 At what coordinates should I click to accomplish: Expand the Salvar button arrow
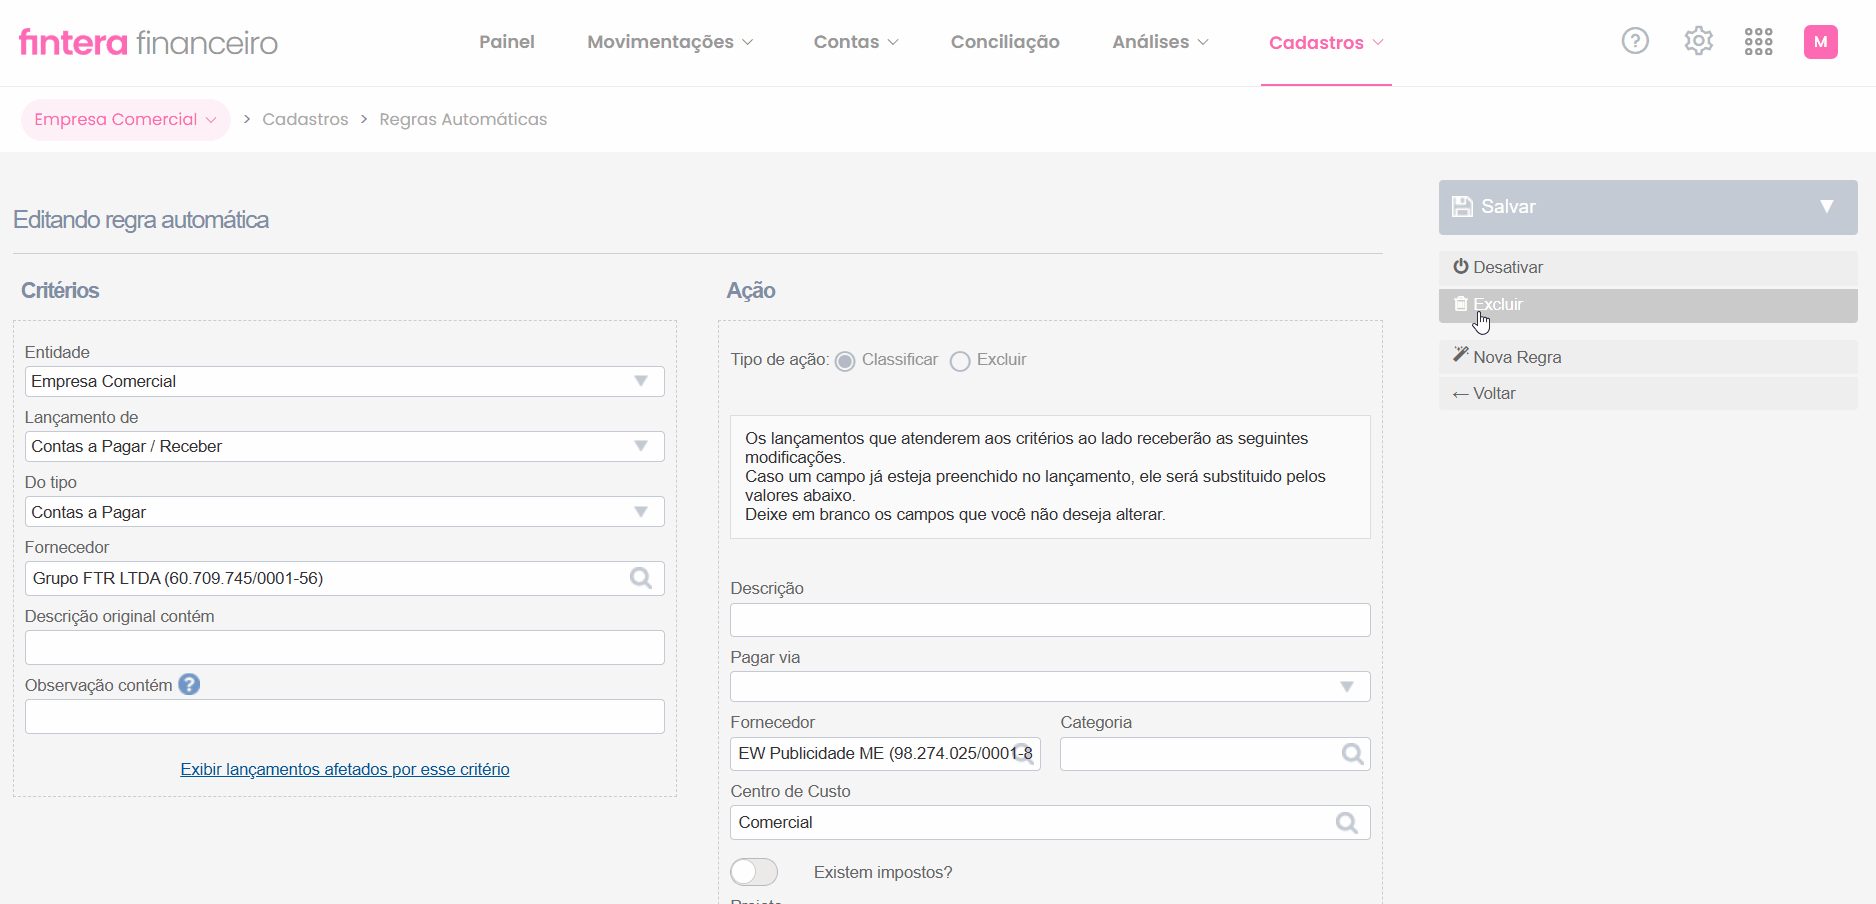pyautogui.click(x=1826, y=207)
